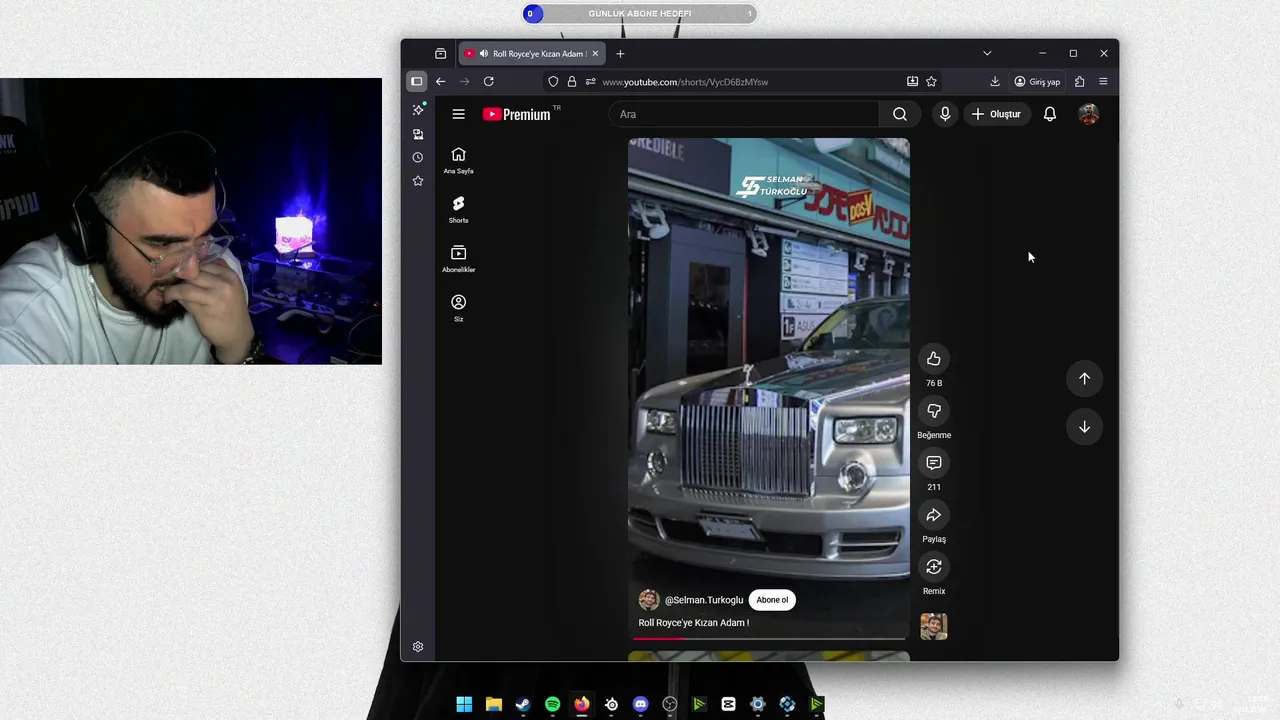Open the Firefox View icon
1280x720 pixels.
[440, 53]
